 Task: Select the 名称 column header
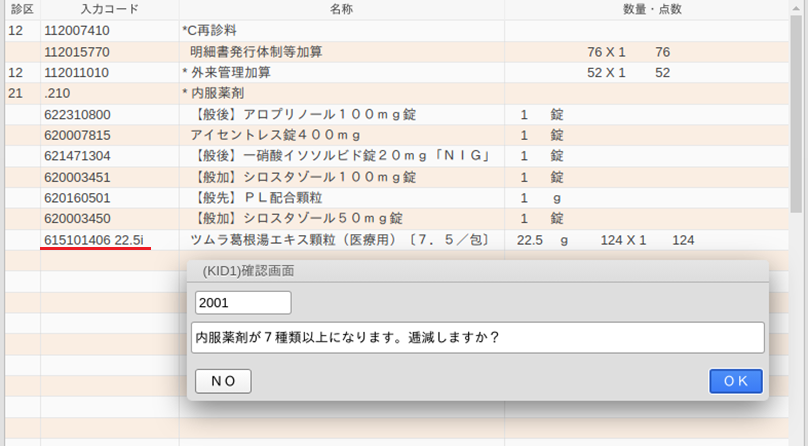(x=341, y=9)
